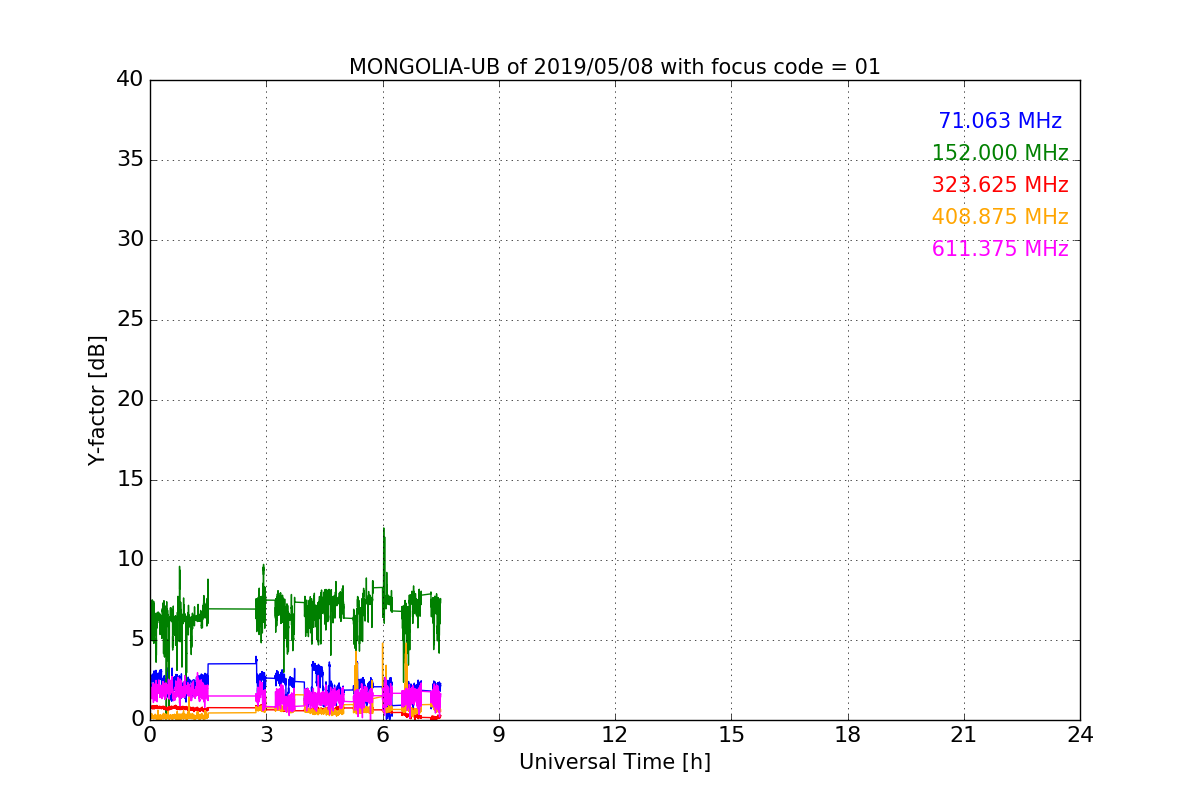
Task: Click the green 152 MHz peak near 6 h
Action: pyautogui.click(x=383, y=530)
